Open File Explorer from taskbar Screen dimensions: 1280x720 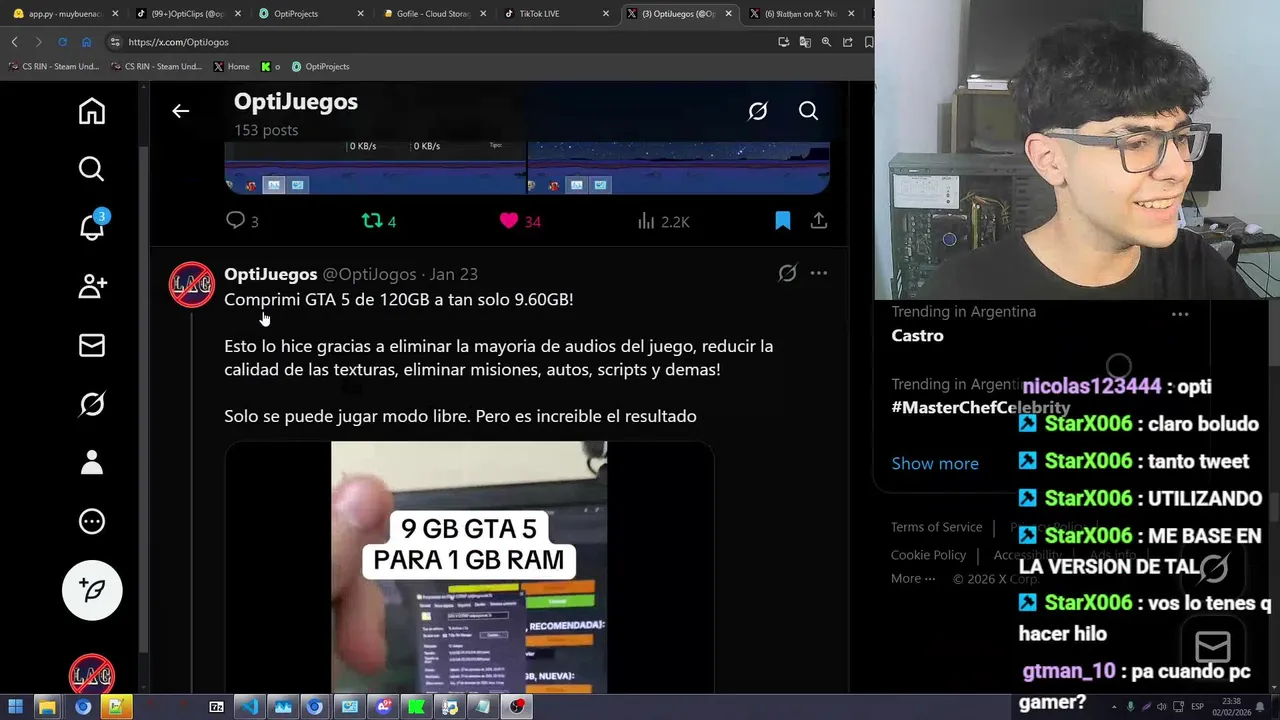(x=47, y=707)
